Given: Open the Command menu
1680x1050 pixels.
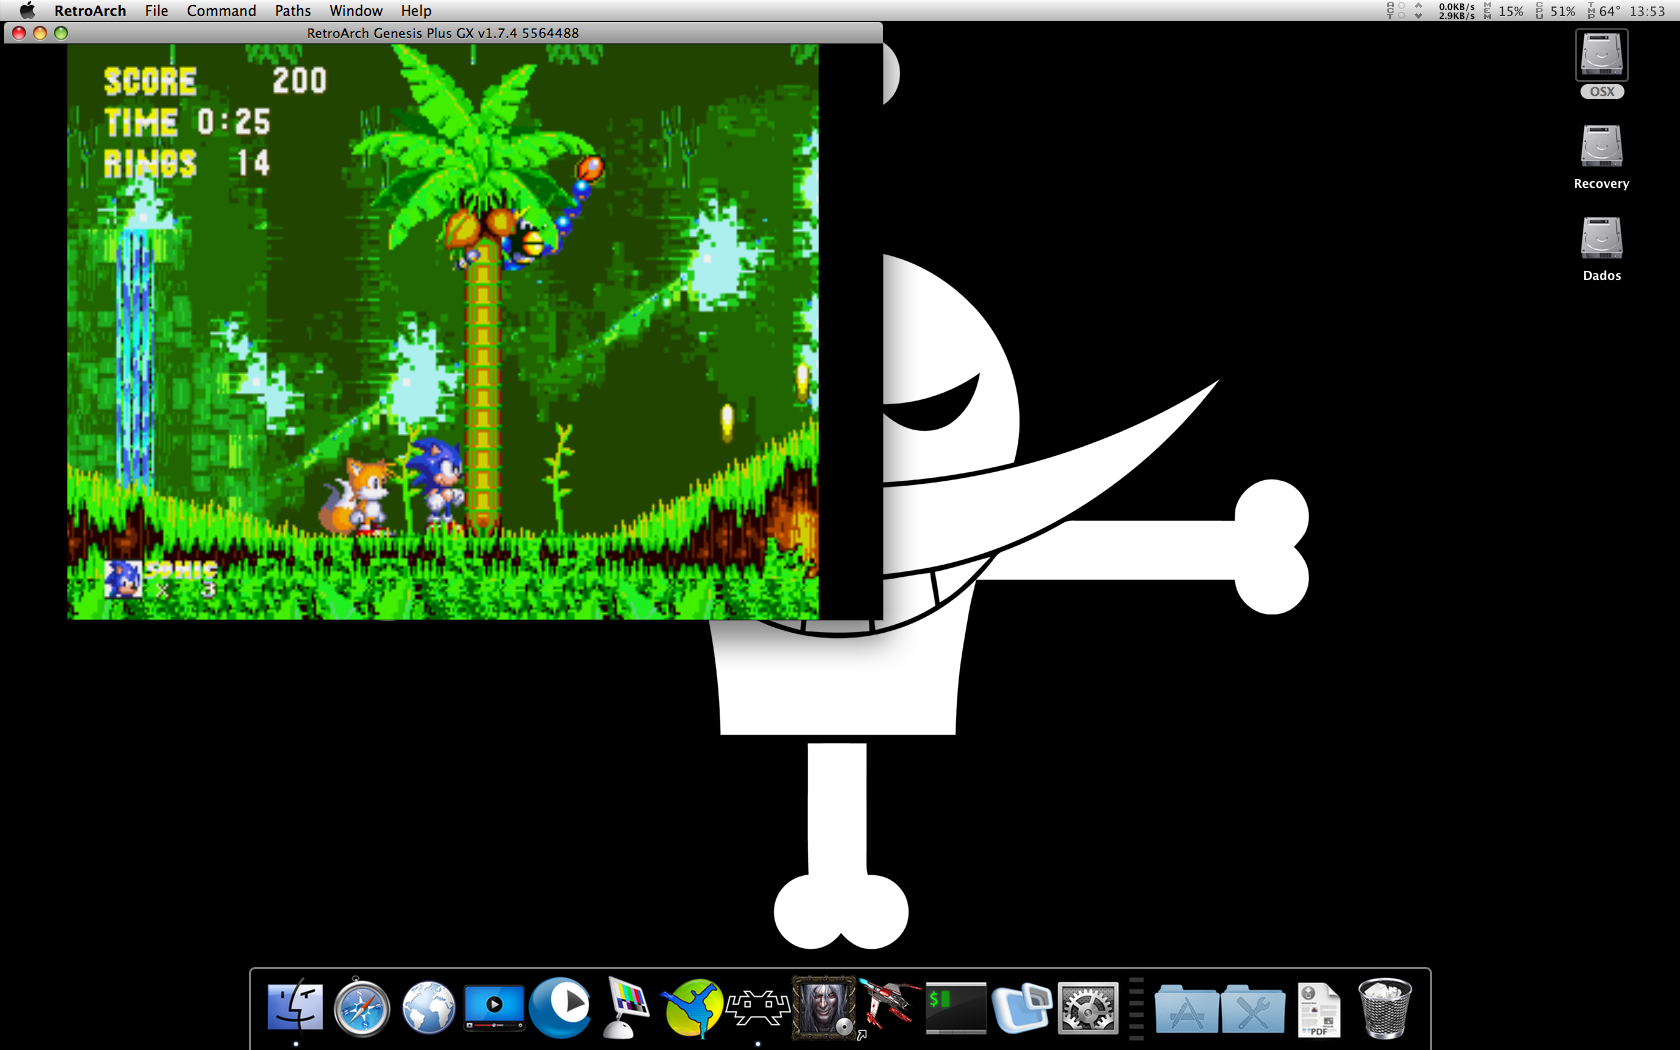Looking at the screenshot, I should 221,10.
